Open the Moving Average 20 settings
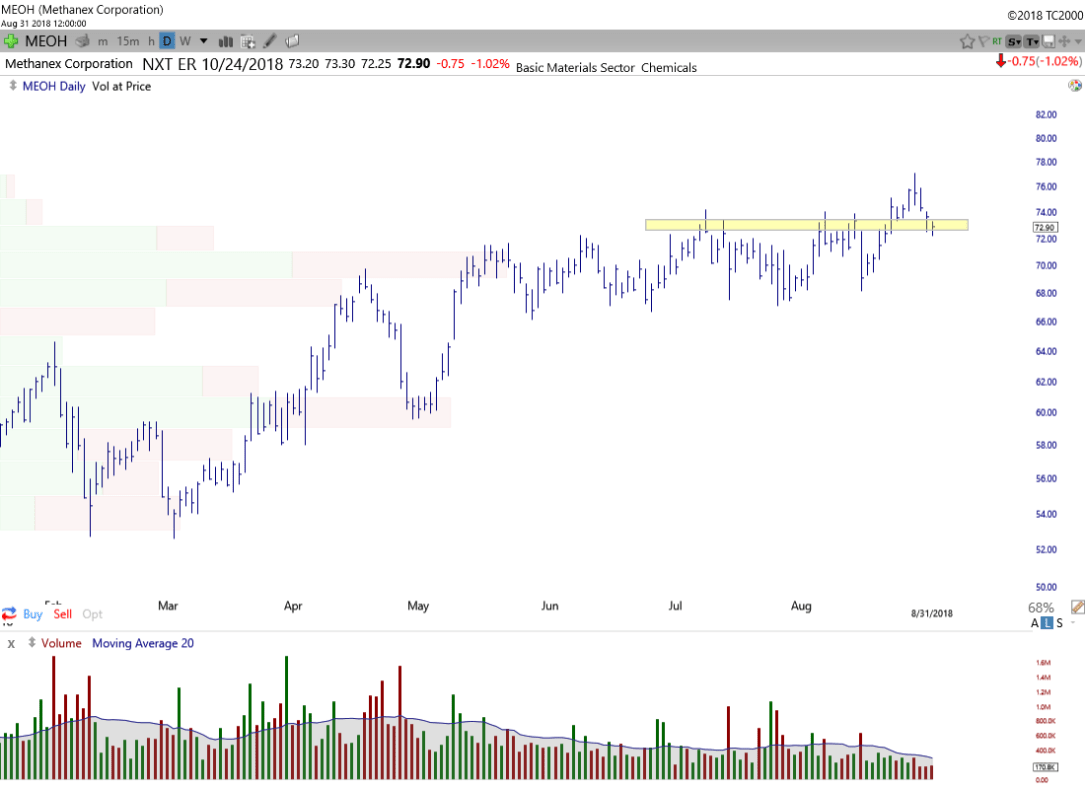Screen dimensions: 1085x789 tap(143, 643)
